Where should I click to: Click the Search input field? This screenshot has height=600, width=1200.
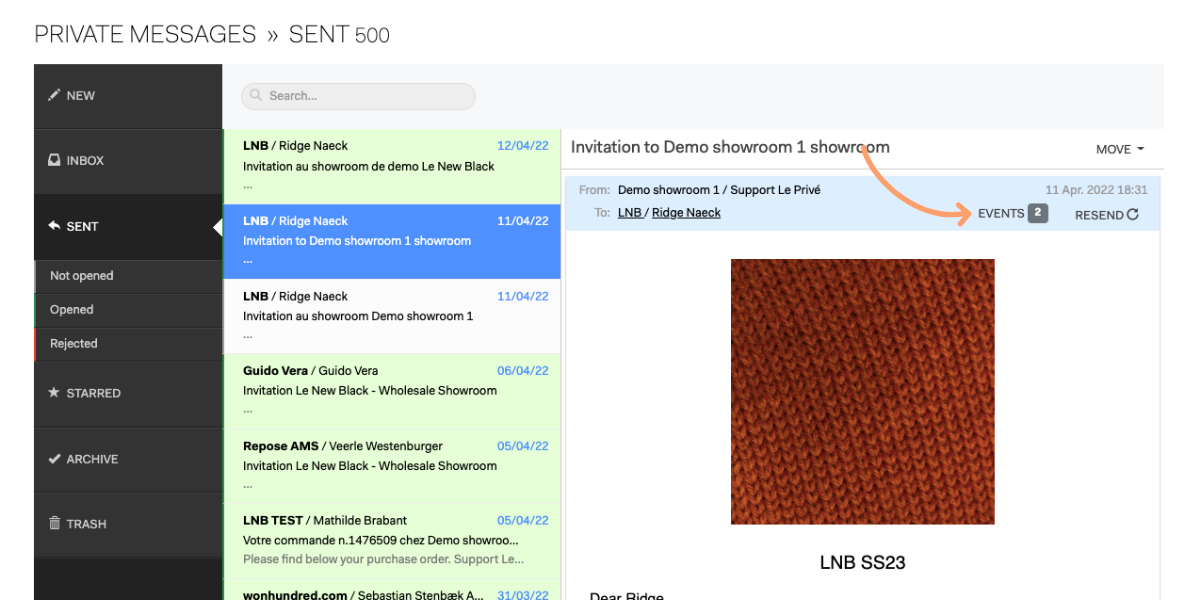358,96
